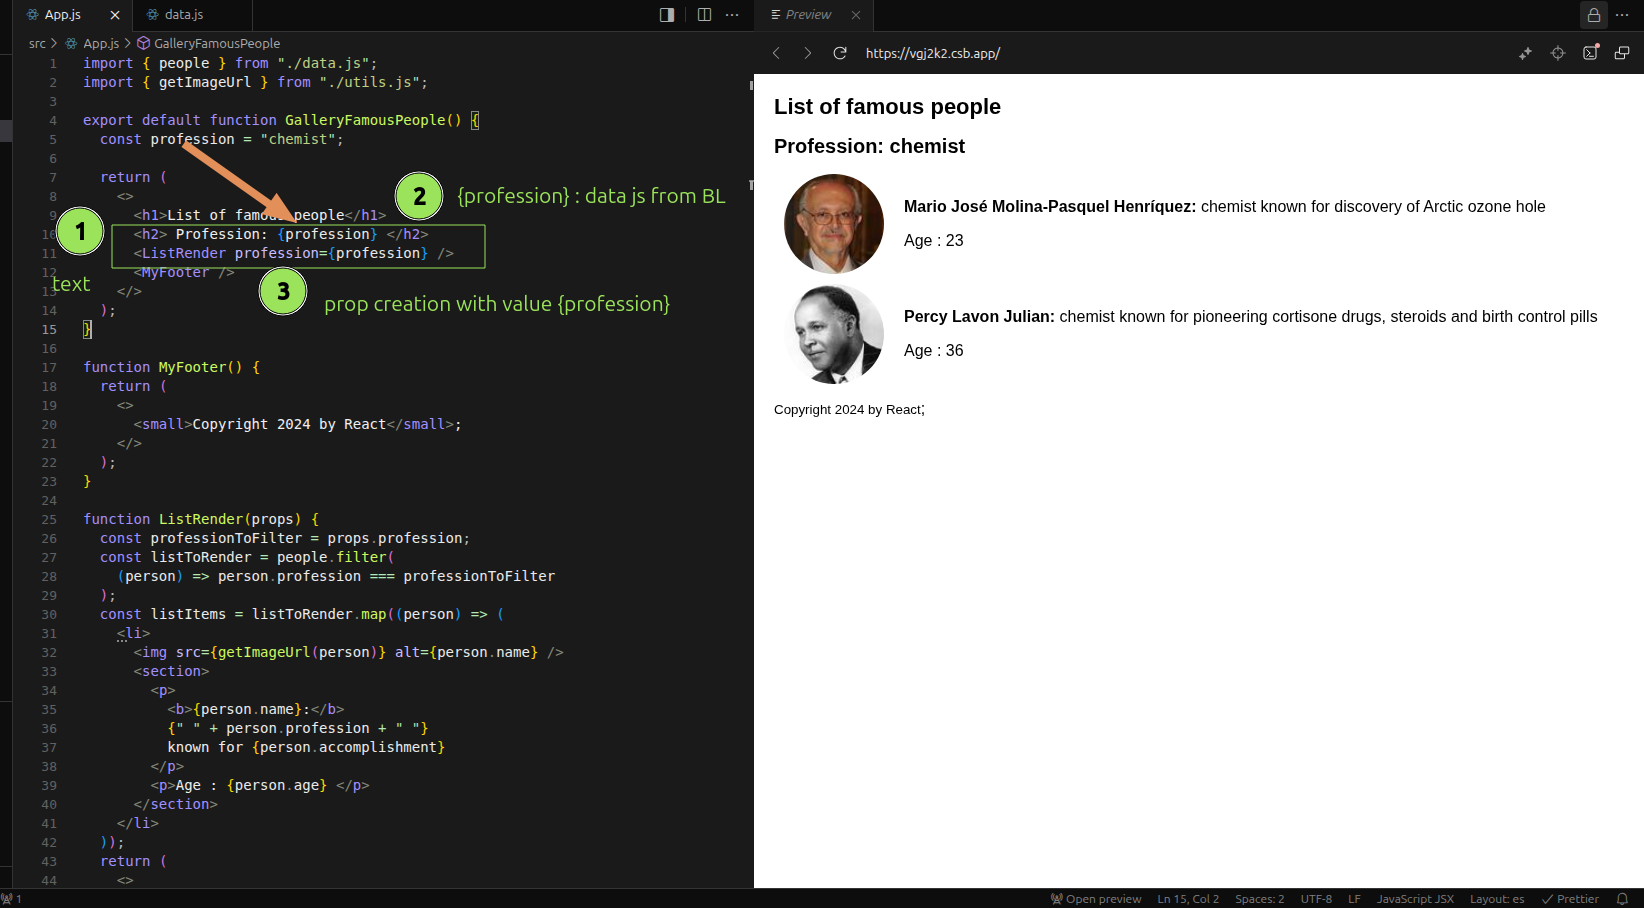Open editor more actions ellipsis menu
1644x908 pixels.
click(x=732, y=15)
